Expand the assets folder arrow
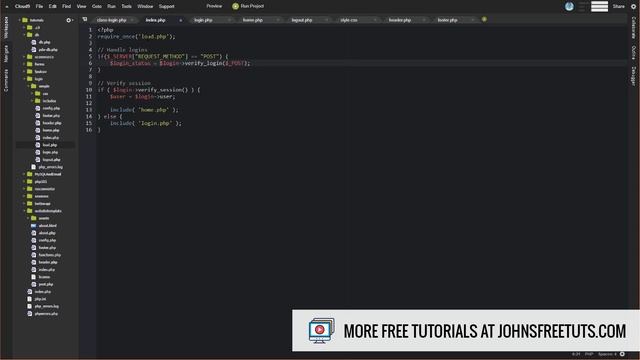 pos(28,218)
